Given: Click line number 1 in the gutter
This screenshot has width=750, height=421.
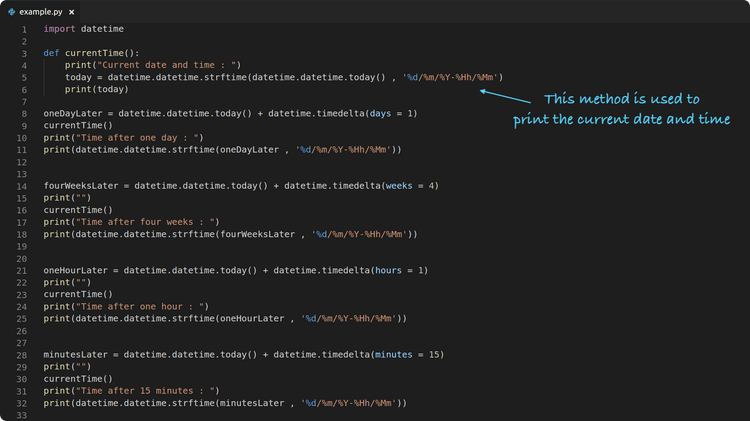Looking at the screenshot, I should click(x=24, y=29).
